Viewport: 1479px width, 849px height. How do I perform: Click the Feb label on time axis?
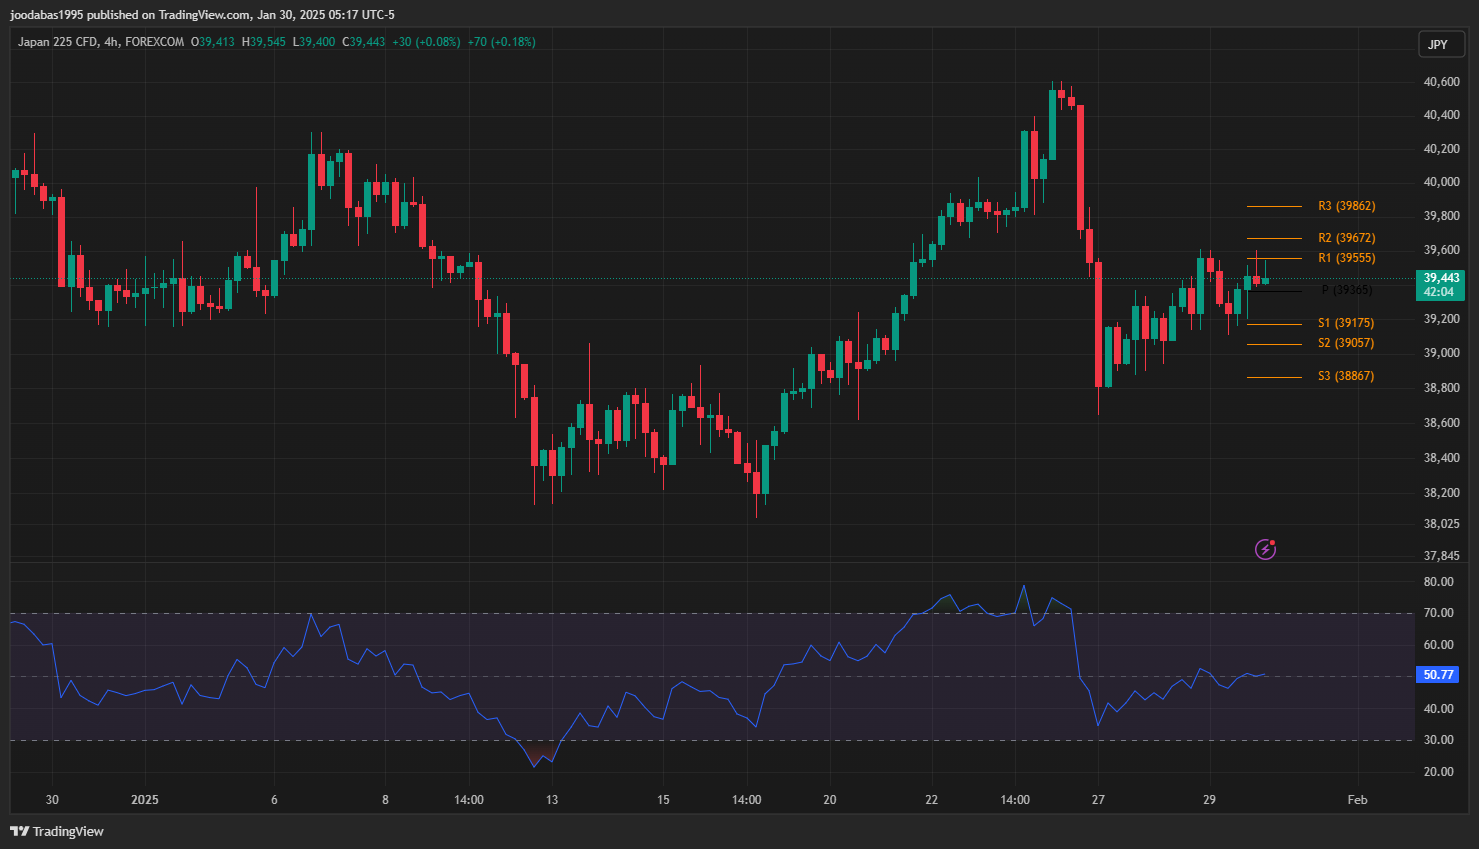1357,800
